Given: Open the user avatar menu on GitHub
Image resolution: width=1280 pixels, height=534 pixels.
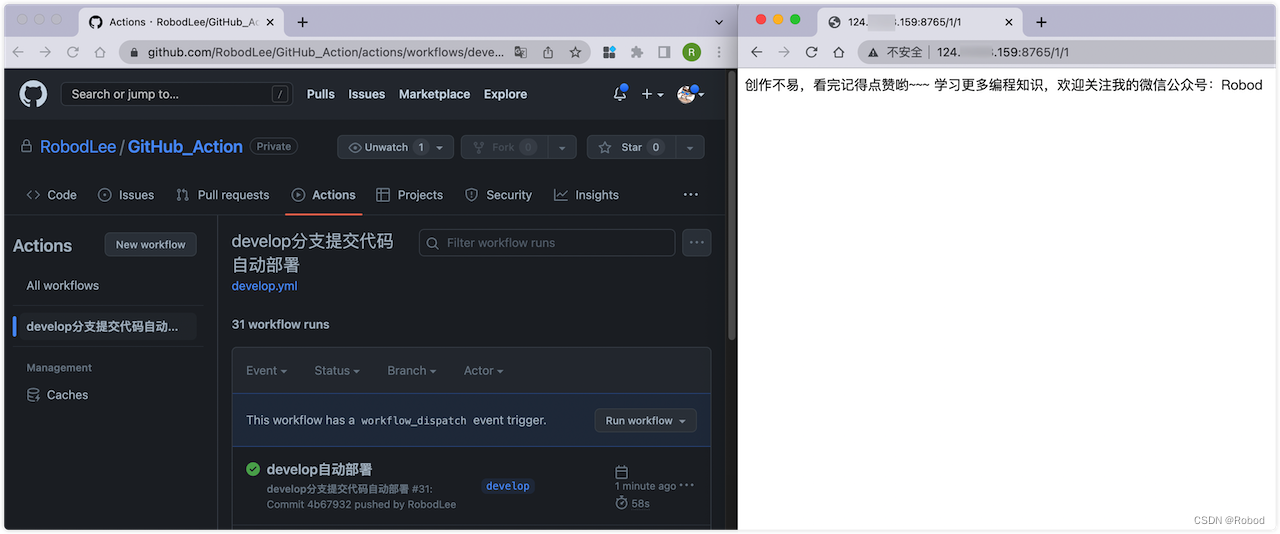Looking at the screenshot, I should click(x=690, y=94).
